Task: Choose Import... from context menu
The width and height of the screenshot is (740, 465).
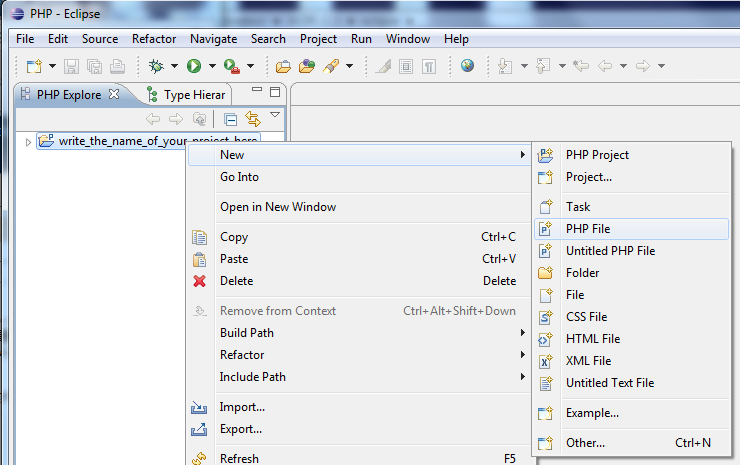Action: tap(359, 407)
